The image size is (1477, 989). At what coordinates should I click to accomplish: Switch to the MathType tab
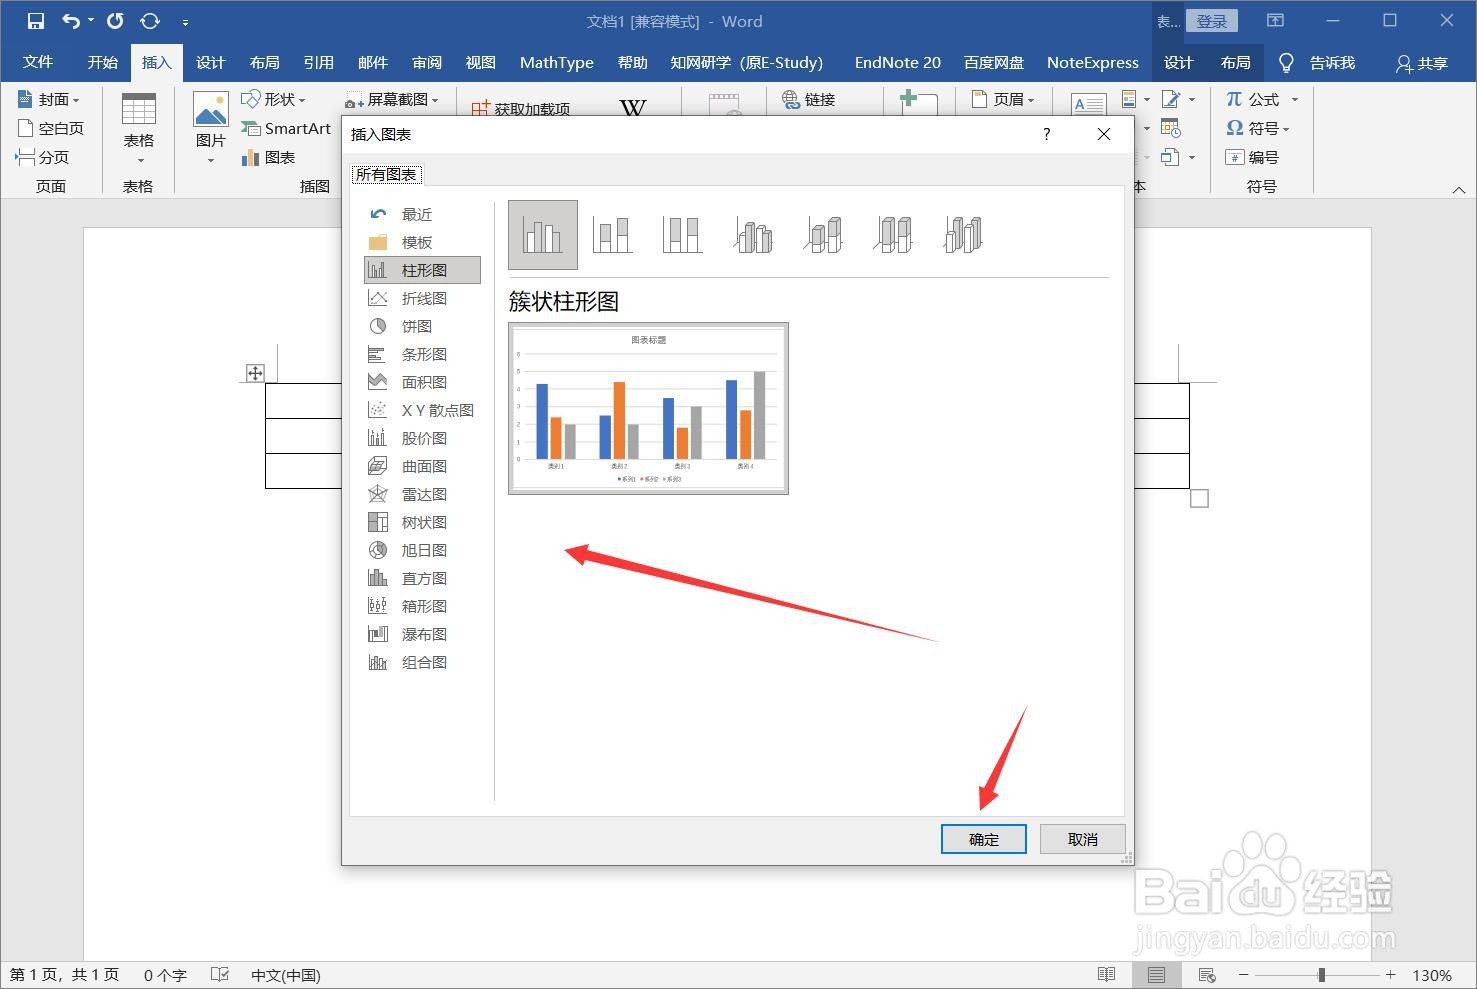(557, 62)
